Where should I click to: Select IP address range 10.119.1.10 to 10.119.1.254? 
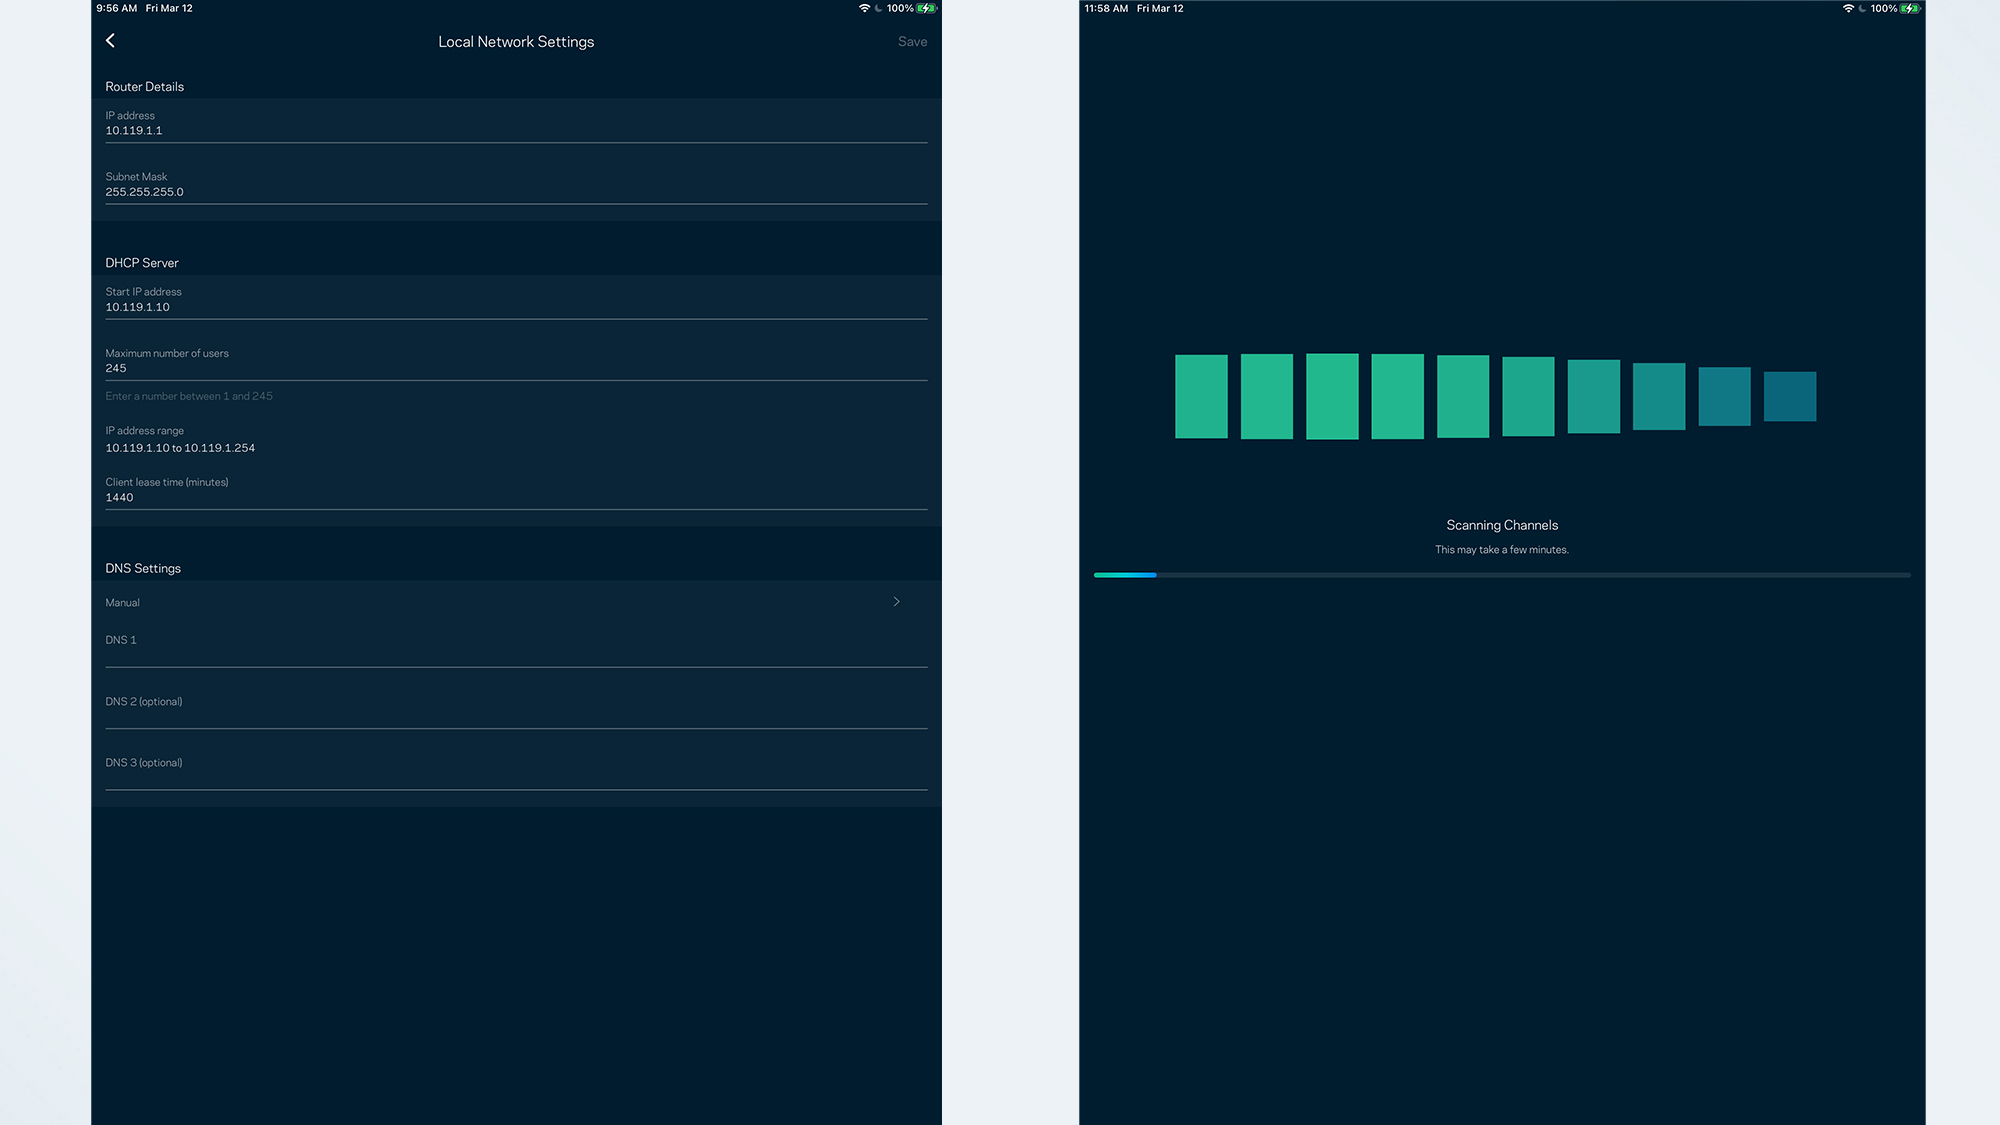click(180, 448)
